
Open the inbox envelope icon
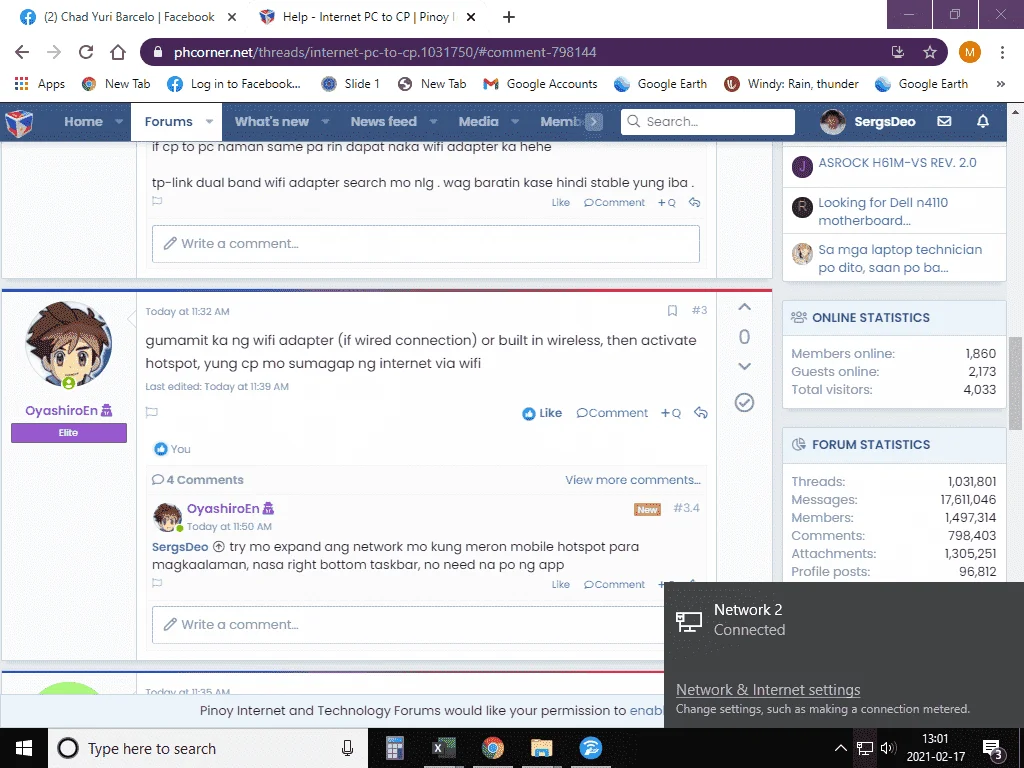(x=944, y=121)
